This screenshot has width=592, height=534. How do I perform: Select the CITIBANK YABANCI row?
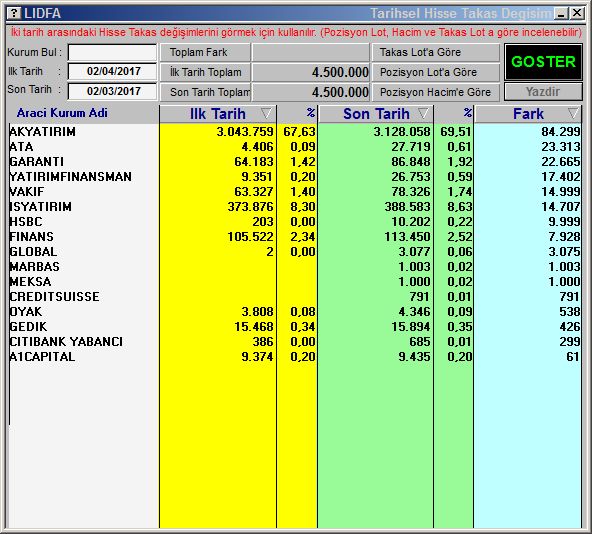pos(295,342)
